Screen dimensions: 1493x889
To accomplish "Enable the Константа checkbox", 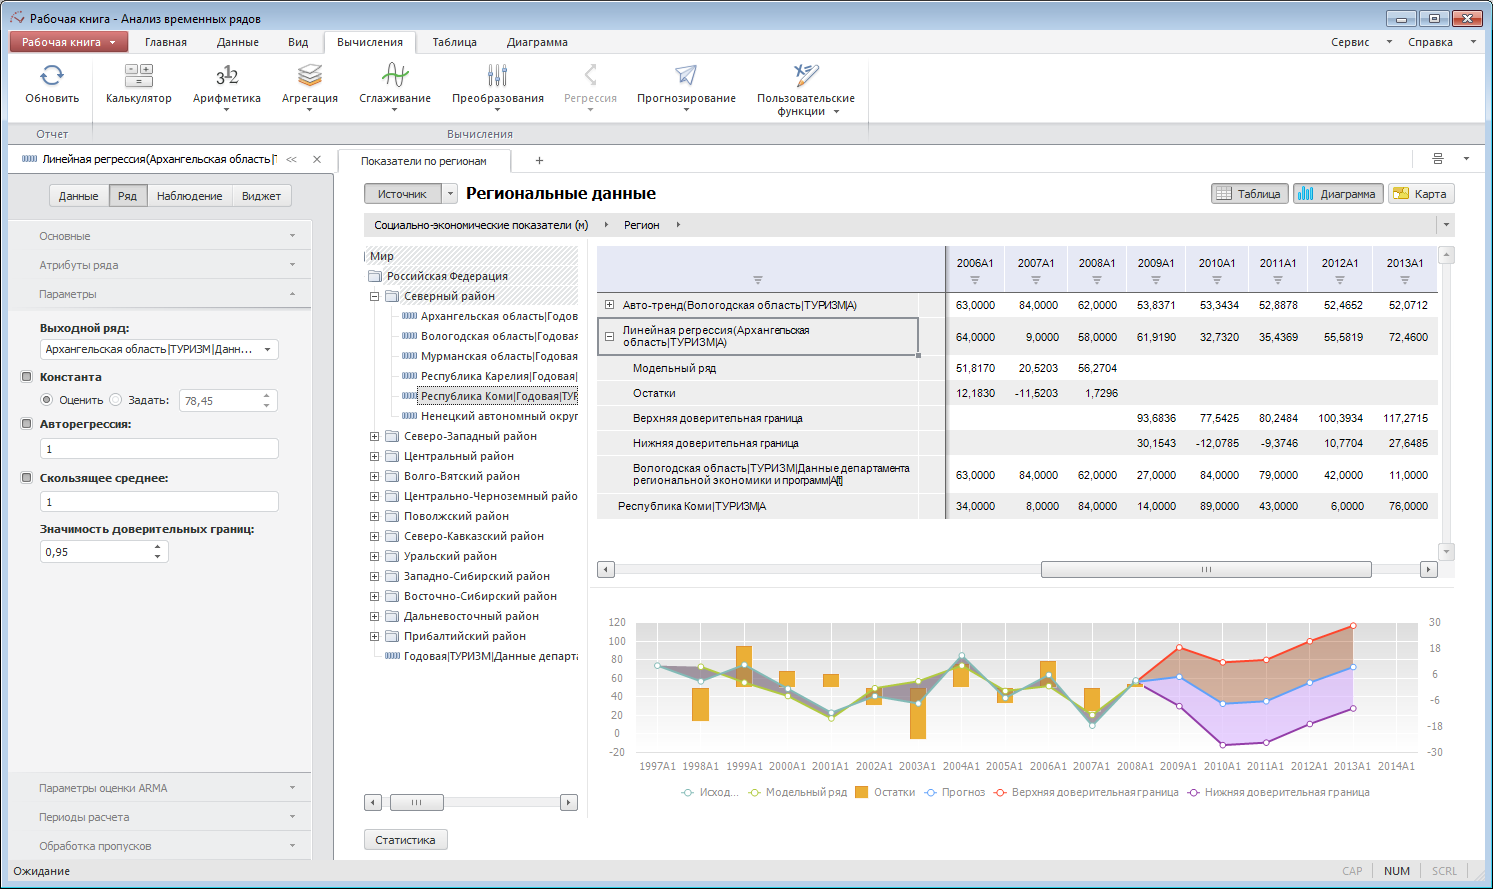I will 27,377.
